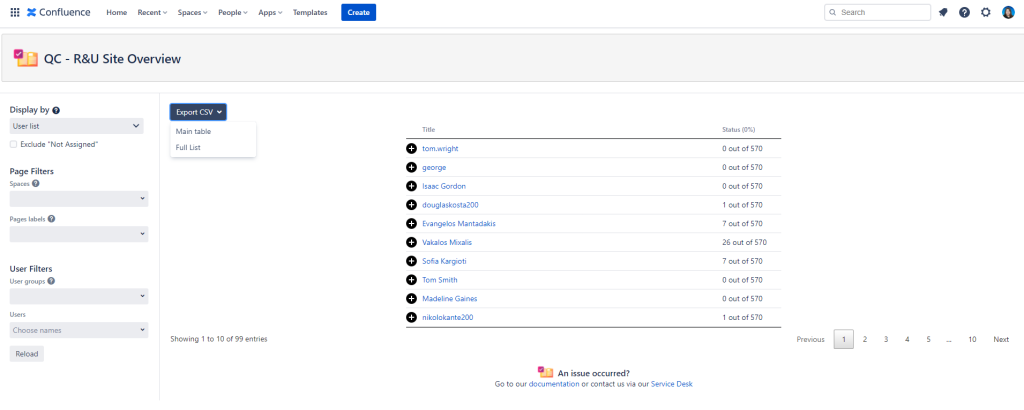Open the Spaces page filter dropdown
The width and height of the screenshot is (1024, 410).
(78, 199)
